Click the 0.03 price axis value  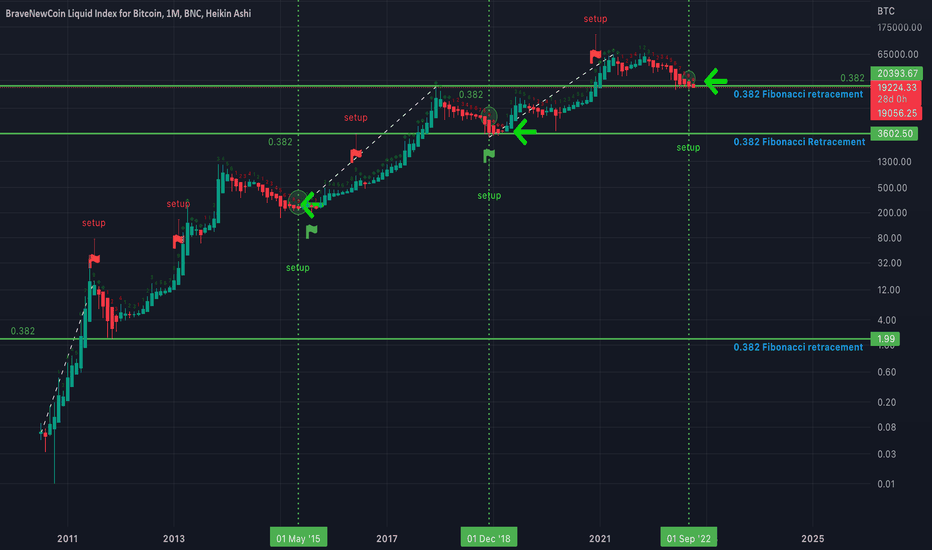click(886, 454)
